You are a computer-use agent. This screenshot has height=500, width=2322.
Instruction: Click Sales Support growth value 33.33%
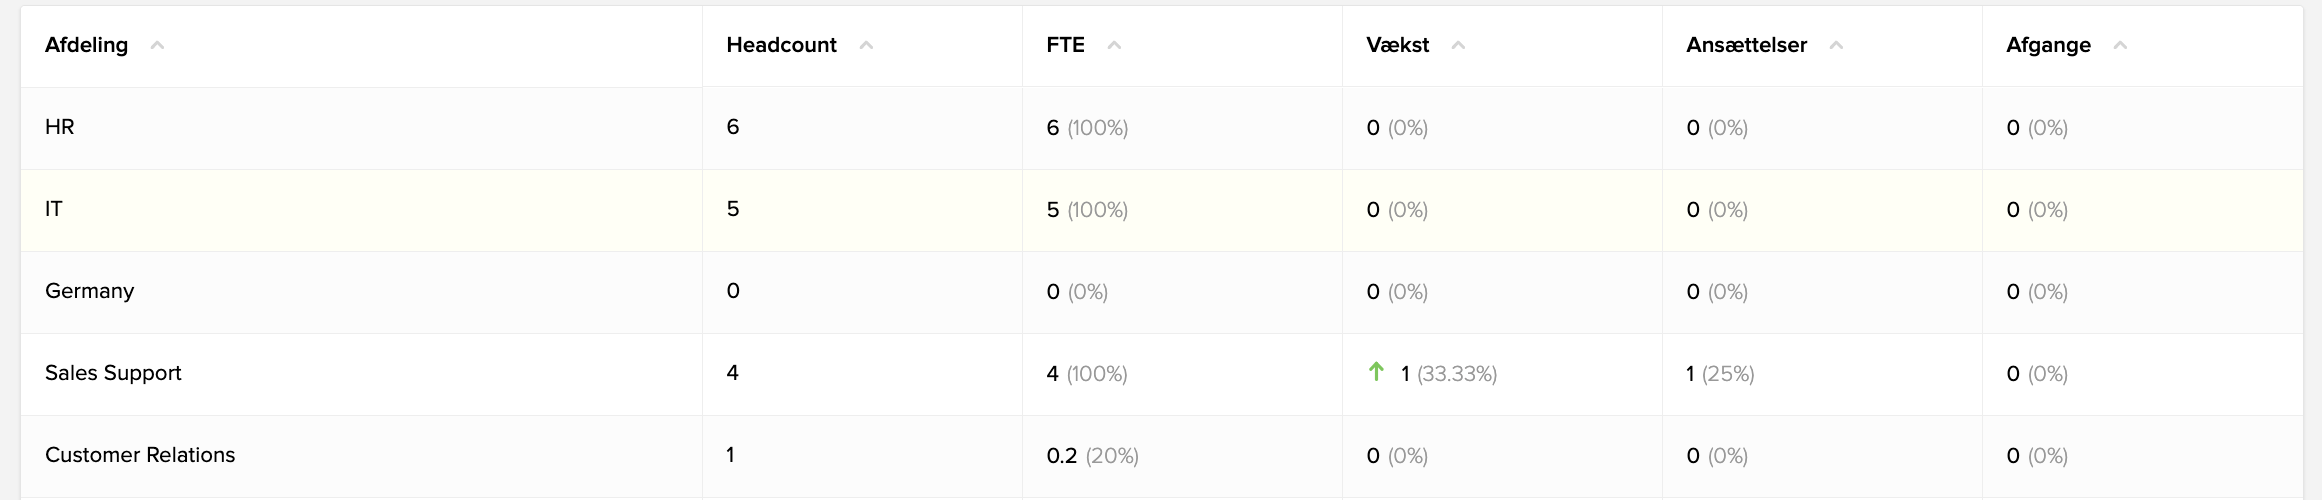[1456, 374]
